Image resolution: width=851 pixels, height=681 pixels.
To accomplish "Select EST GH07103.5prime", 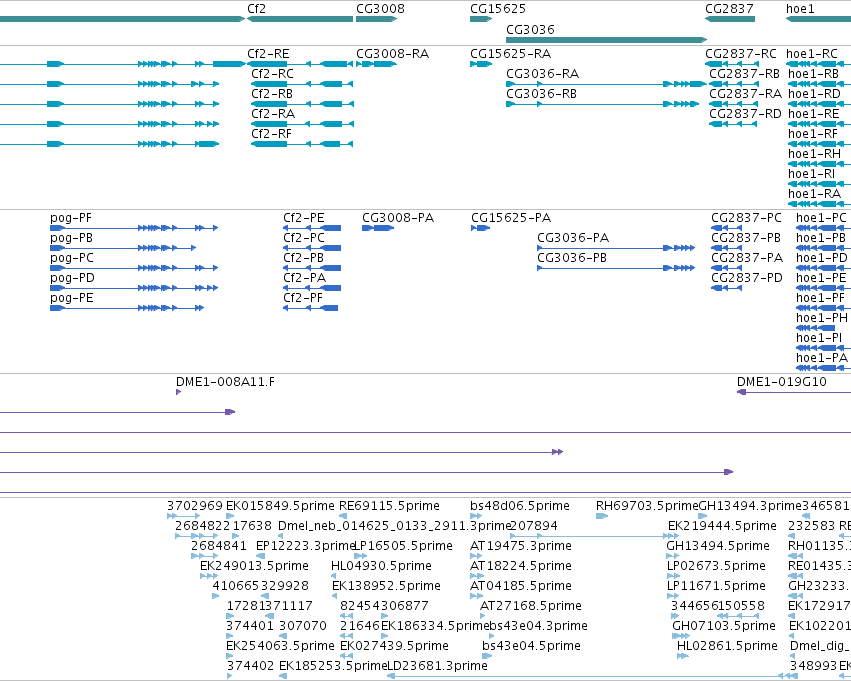I will coord(681,636).
